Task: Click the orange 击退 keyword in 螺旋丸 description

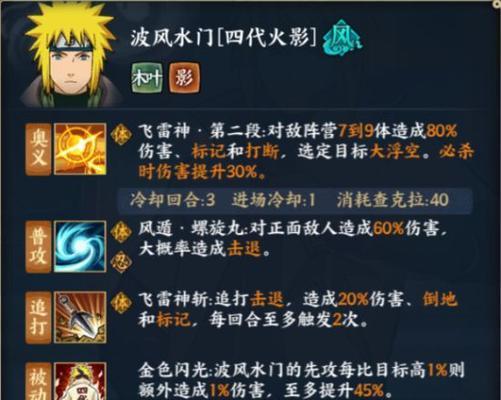Action: (244, 248)
